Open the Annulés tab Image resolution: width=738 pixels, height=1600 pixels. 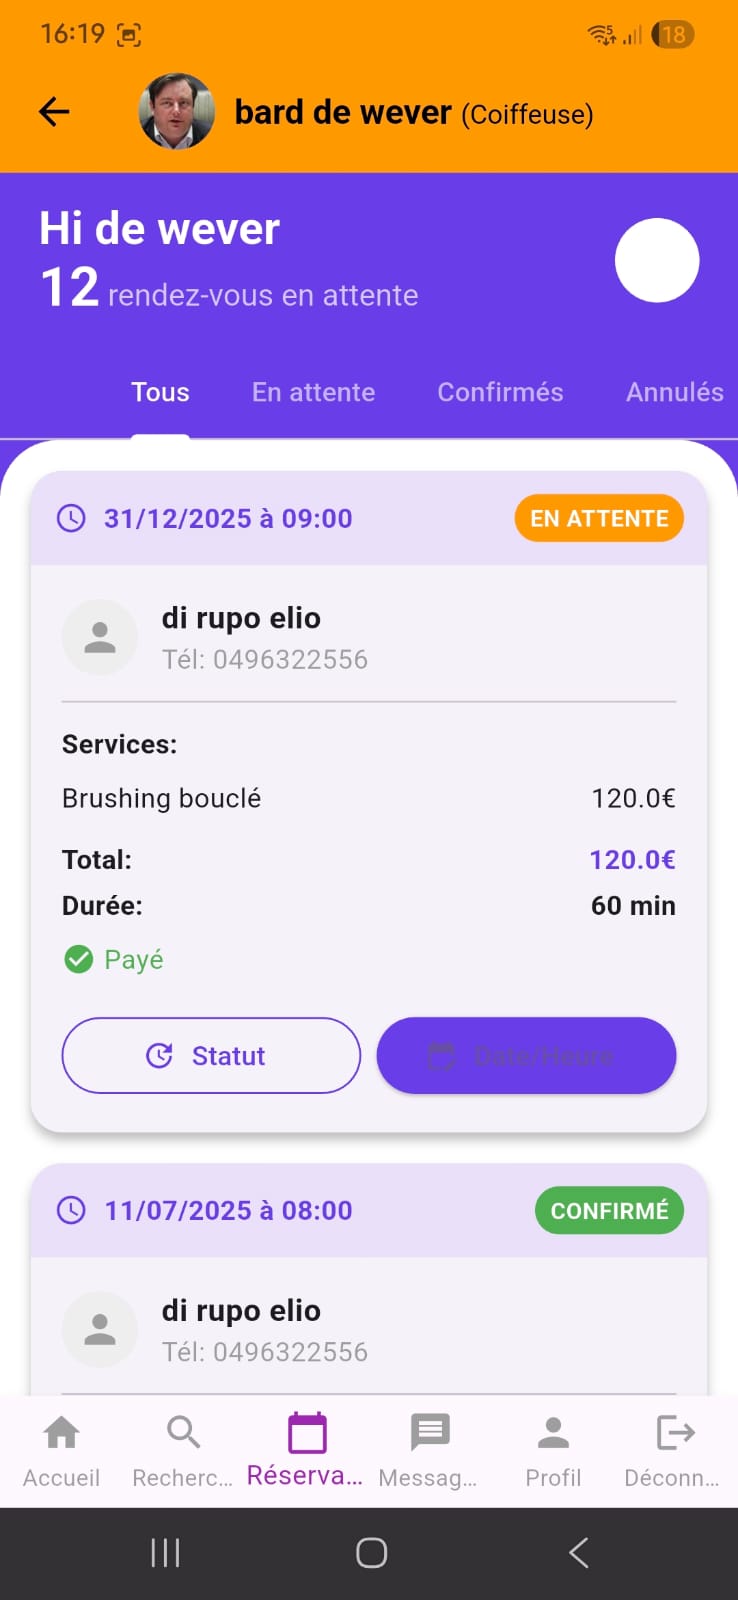(x=674, y=392)
